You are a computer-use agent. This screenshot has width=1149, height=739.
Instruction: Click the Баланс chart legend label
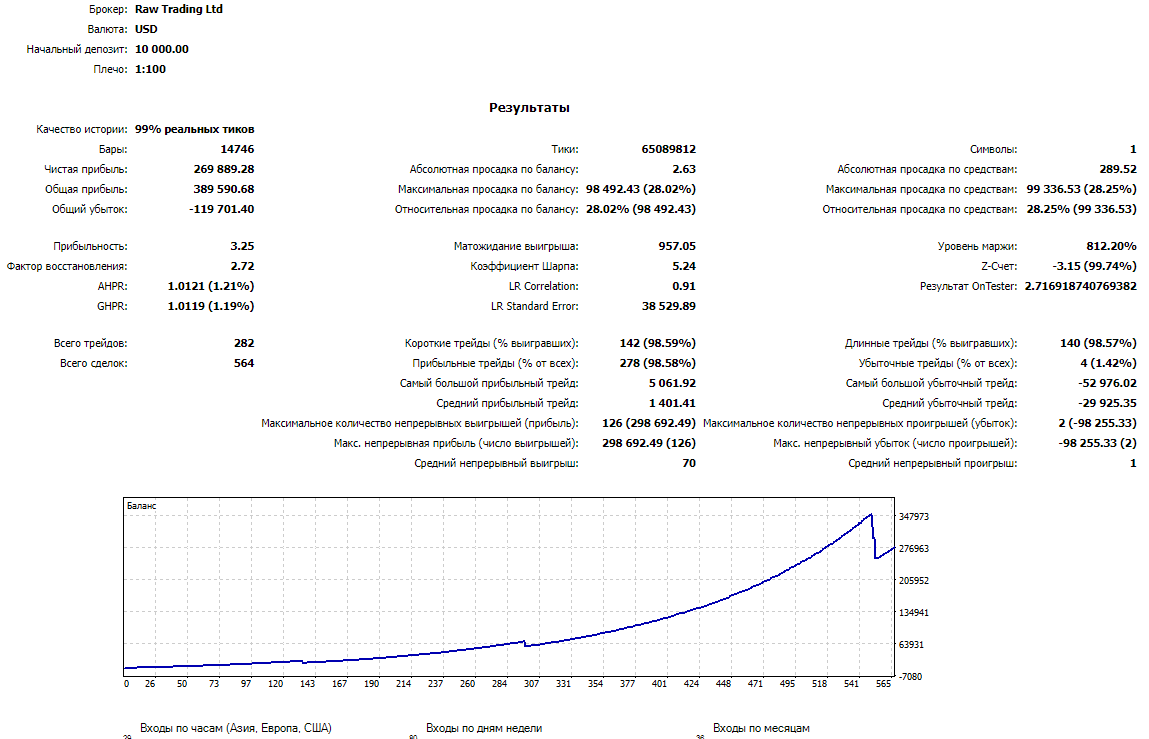(x=141, y=506)
